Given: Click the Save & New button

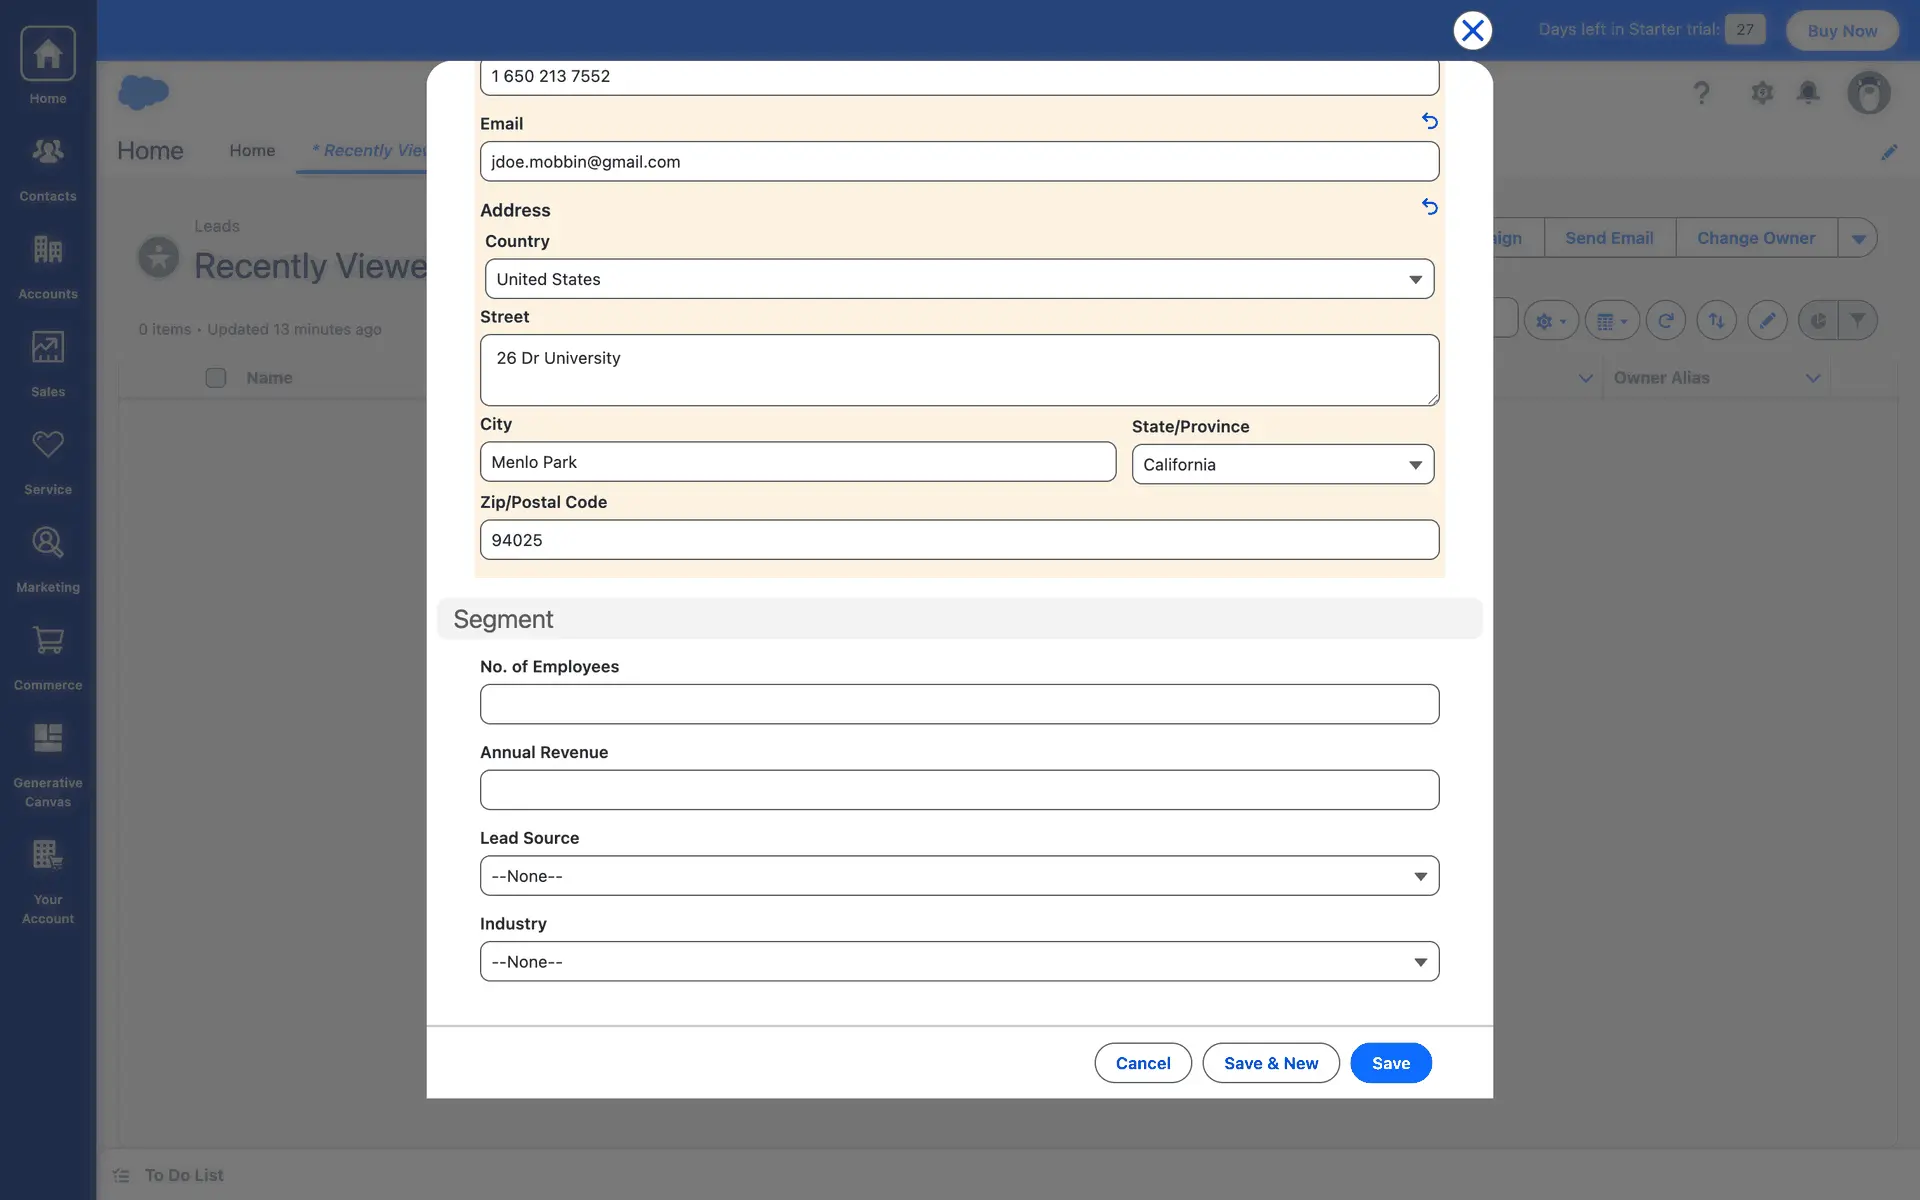Looking at the screenshot, I should pos(1270,1063).
